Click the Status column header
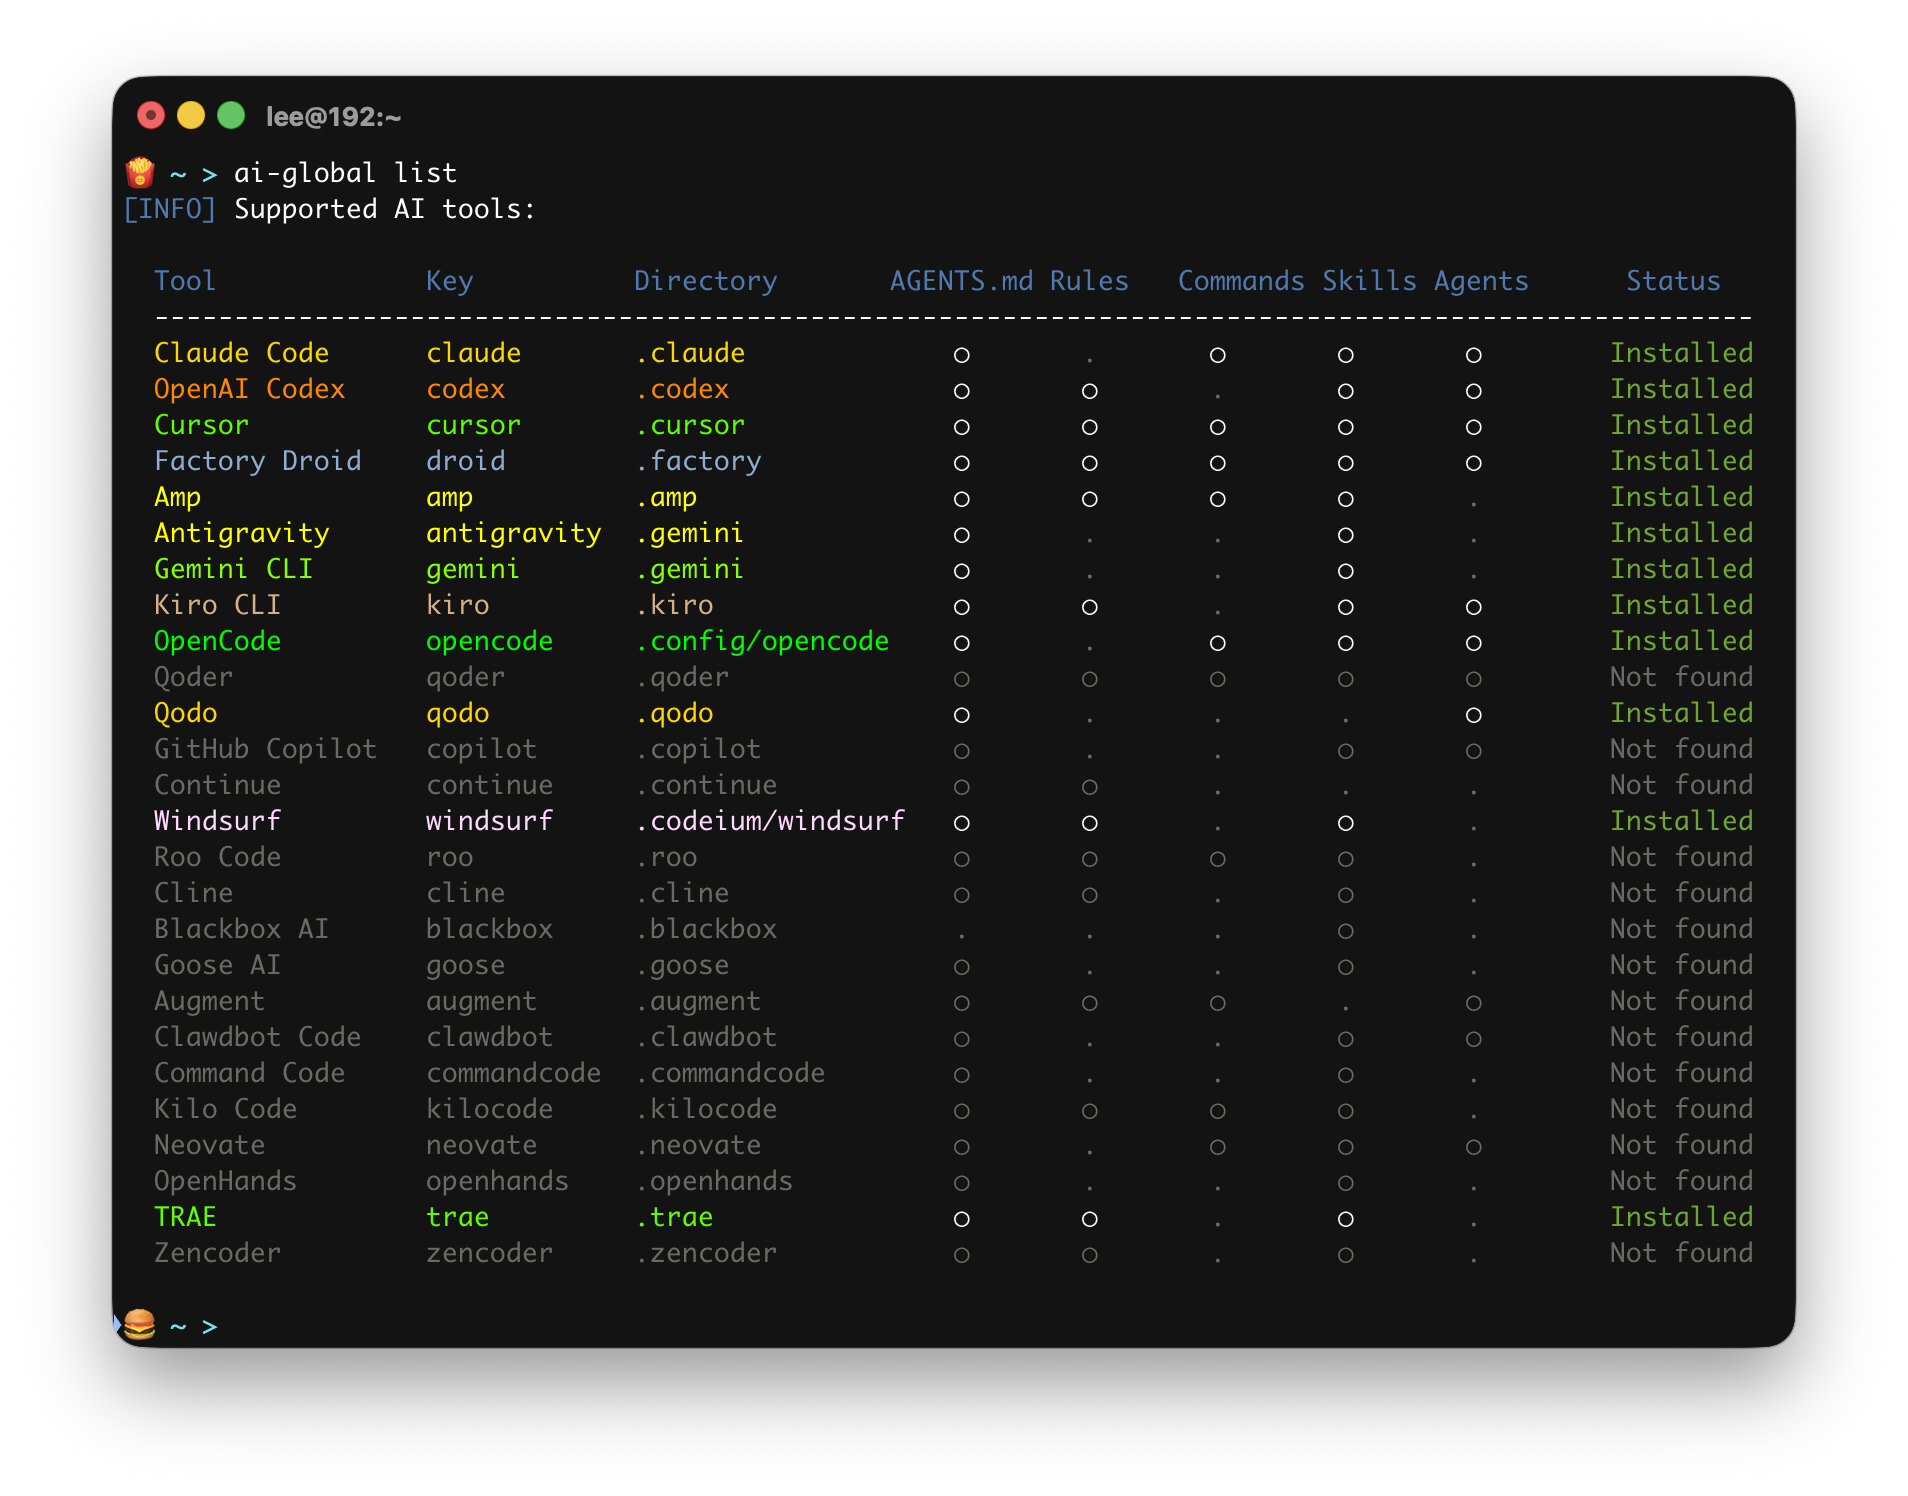Image resolution: width=1908 pixels, height=1496 pixels. pos(1673,281)
